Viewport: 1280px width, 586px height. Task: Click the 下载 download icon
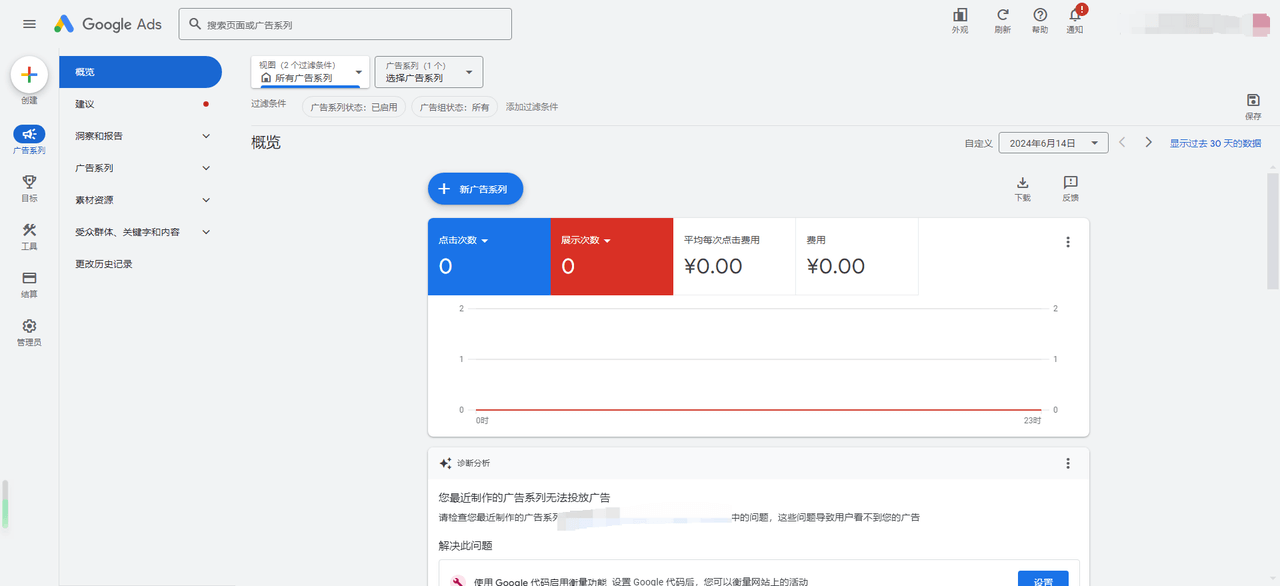tap(1022, 182)
